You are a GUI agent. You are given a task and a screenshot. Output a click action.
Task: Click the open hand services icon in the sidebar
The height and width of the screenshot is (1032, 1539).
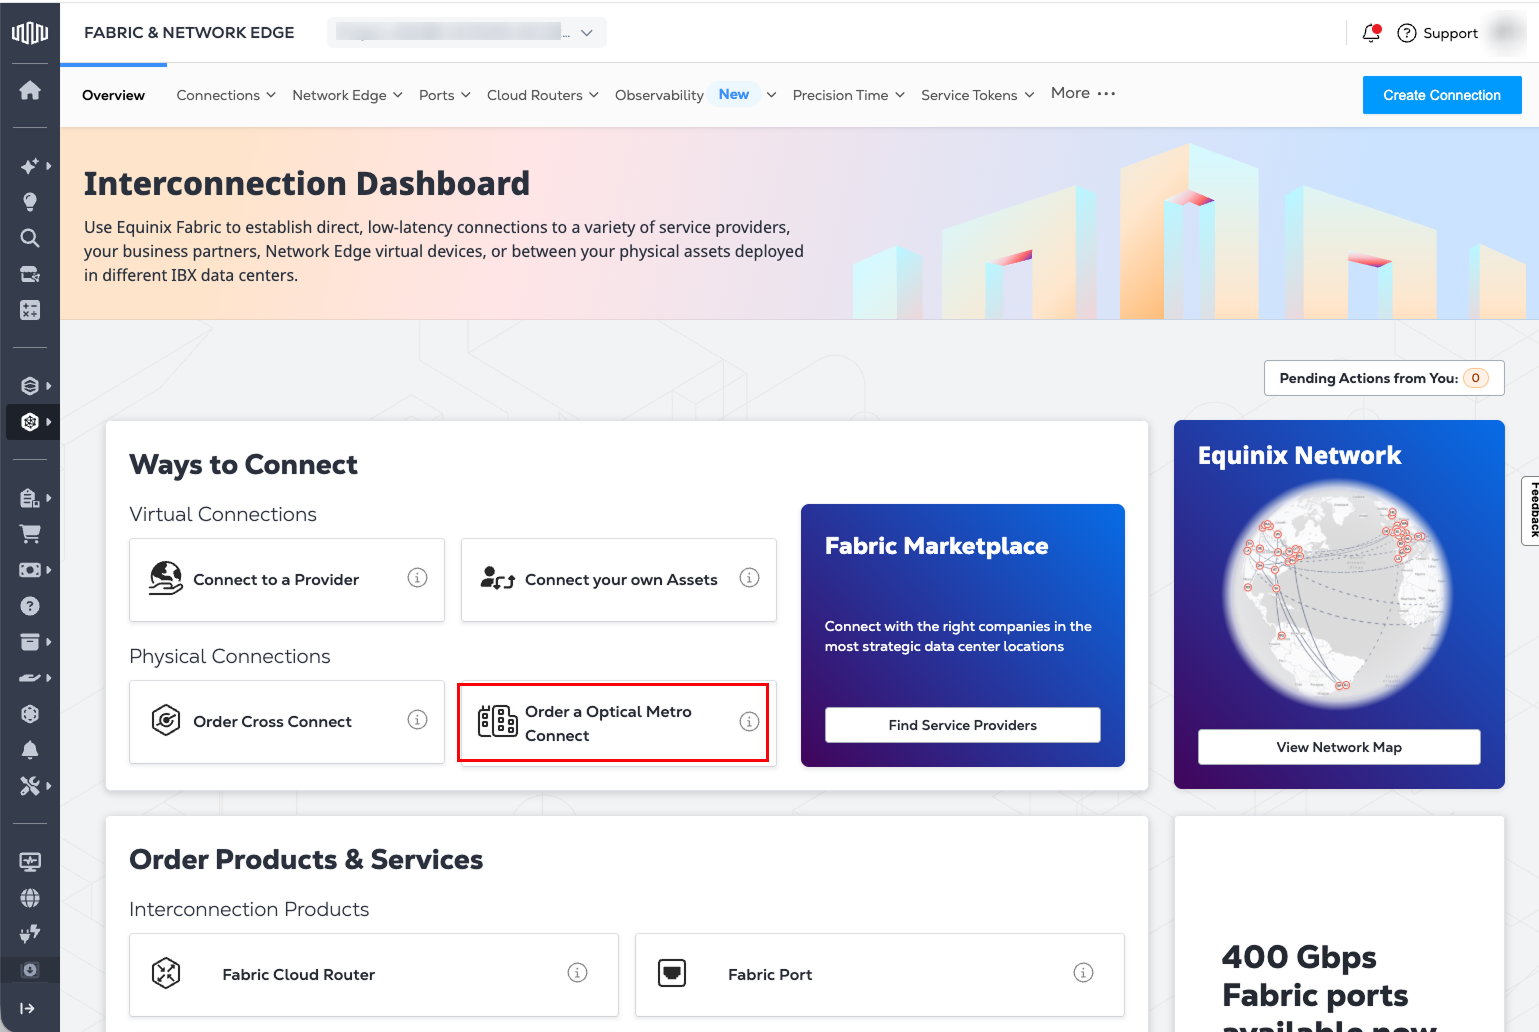click(30, 678)
